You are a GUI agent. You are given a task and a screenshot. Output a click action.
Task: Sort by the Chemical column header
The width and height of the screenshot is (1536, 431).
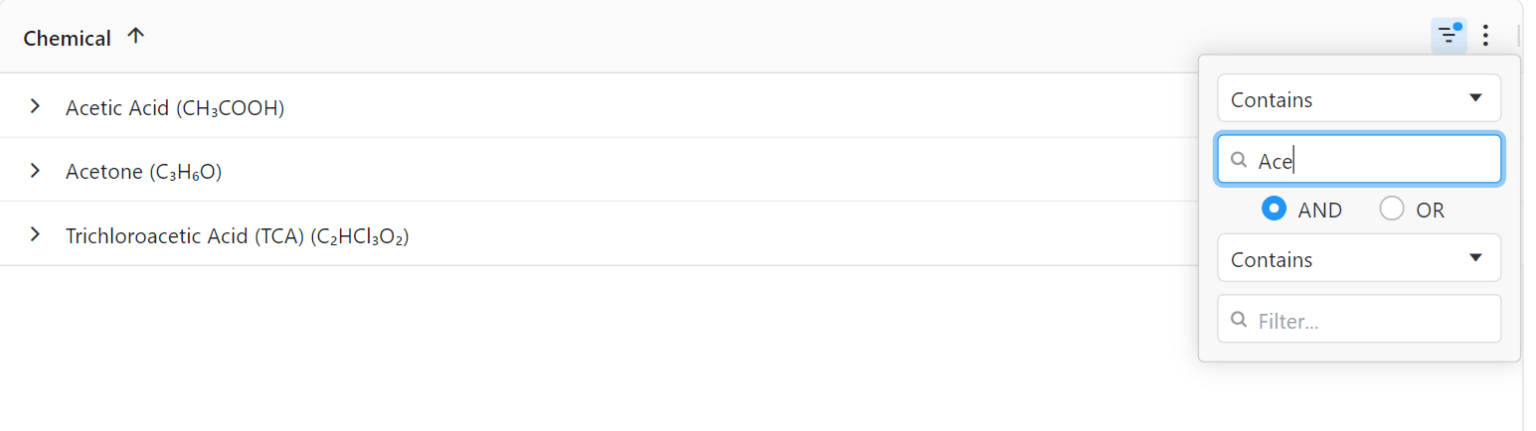[x=67, y=38]
